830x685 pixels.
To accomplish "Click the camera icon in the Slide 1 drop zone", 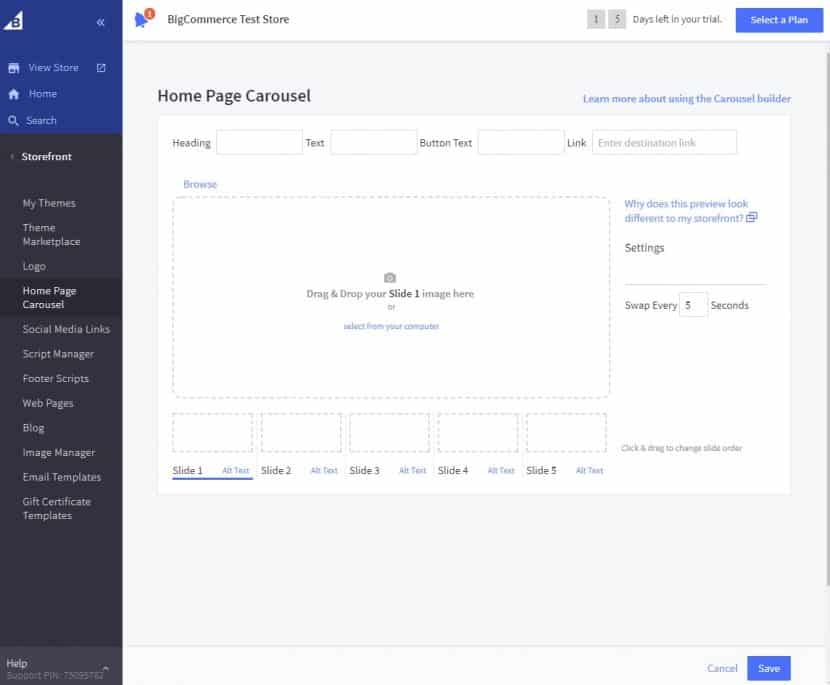I will coord(390,277).
